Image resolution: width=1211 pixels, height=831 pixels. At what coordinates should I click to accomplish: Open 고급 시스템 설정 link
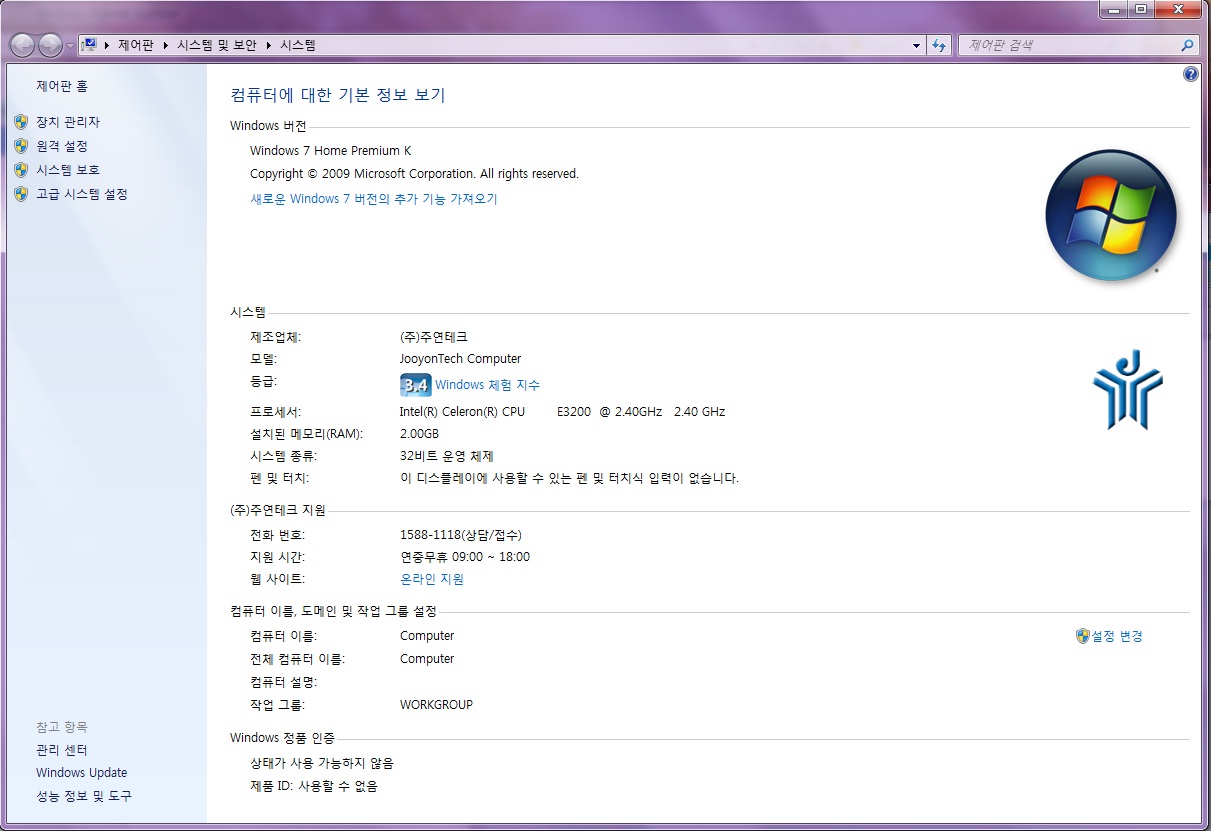[82, 194]
